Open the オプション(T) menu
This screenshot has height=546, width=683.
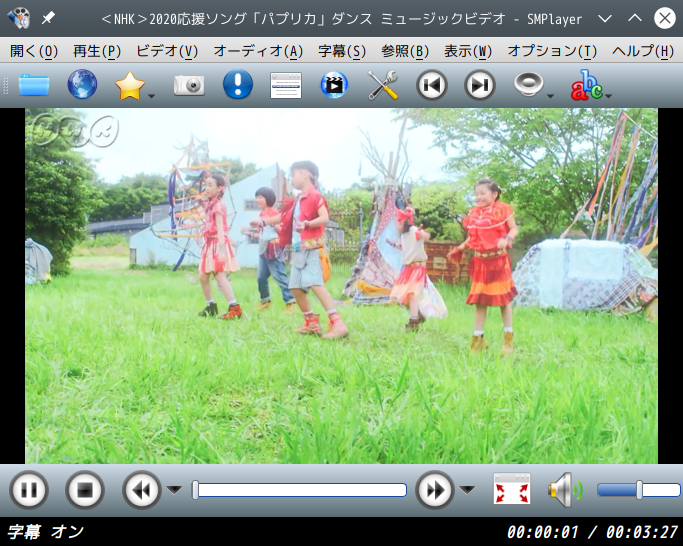coord(552,51)
